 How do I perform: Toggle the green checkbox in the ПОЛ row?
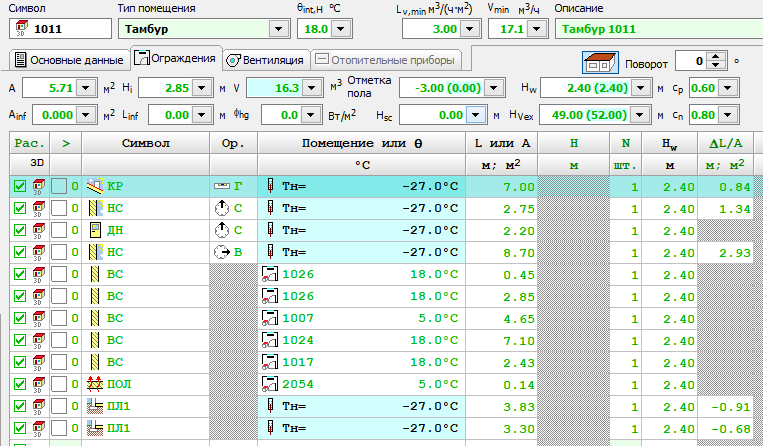20,384
